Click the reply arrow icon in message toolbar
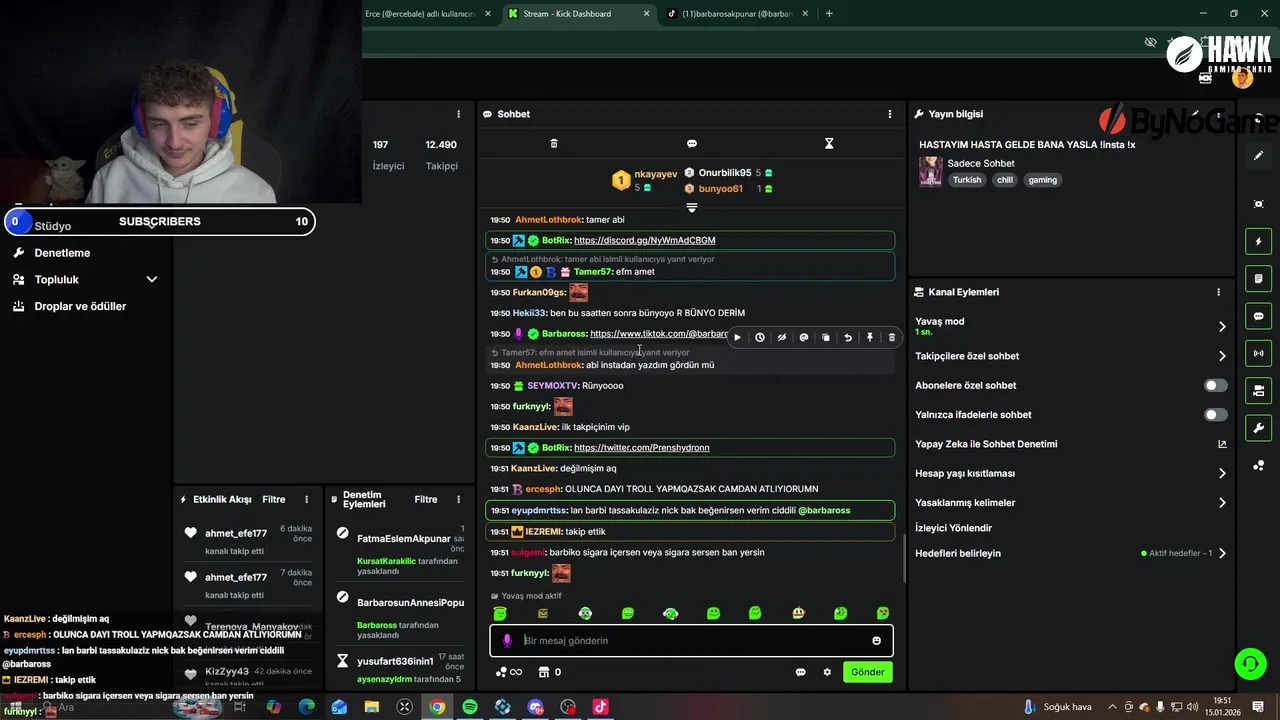Image resolution: width=1280 pixels, height=720 pixels. pyautogui.click(x=848, y=338)
